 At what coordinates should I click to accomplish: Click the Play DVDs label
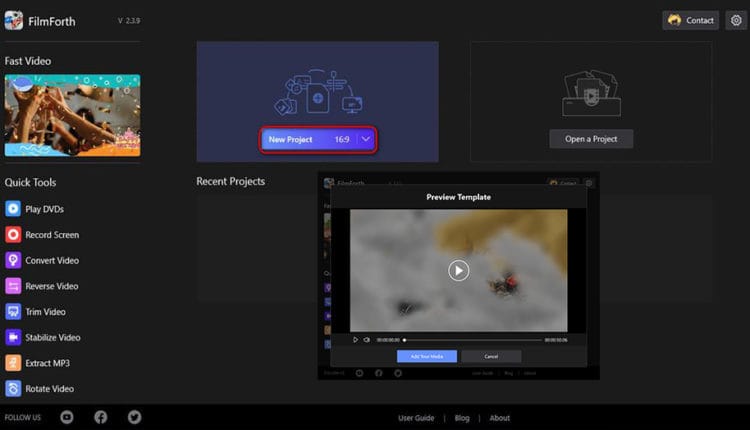pos(44,209)
